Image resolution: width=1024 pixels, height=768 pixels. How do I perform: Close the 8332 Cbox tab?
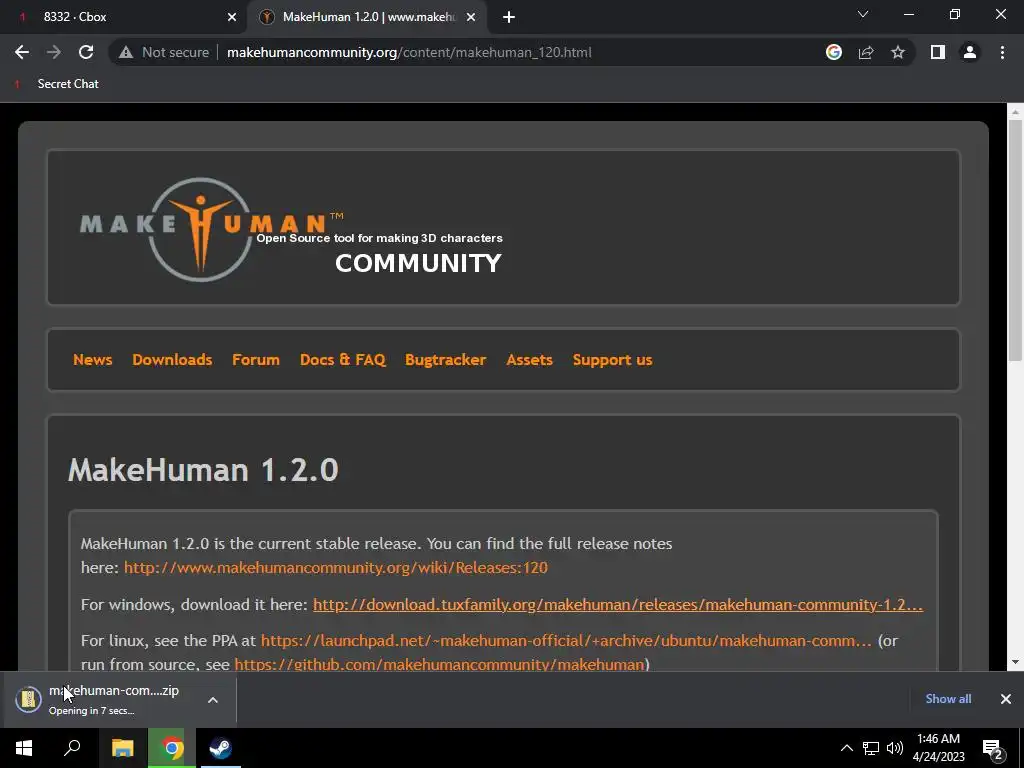232,17
